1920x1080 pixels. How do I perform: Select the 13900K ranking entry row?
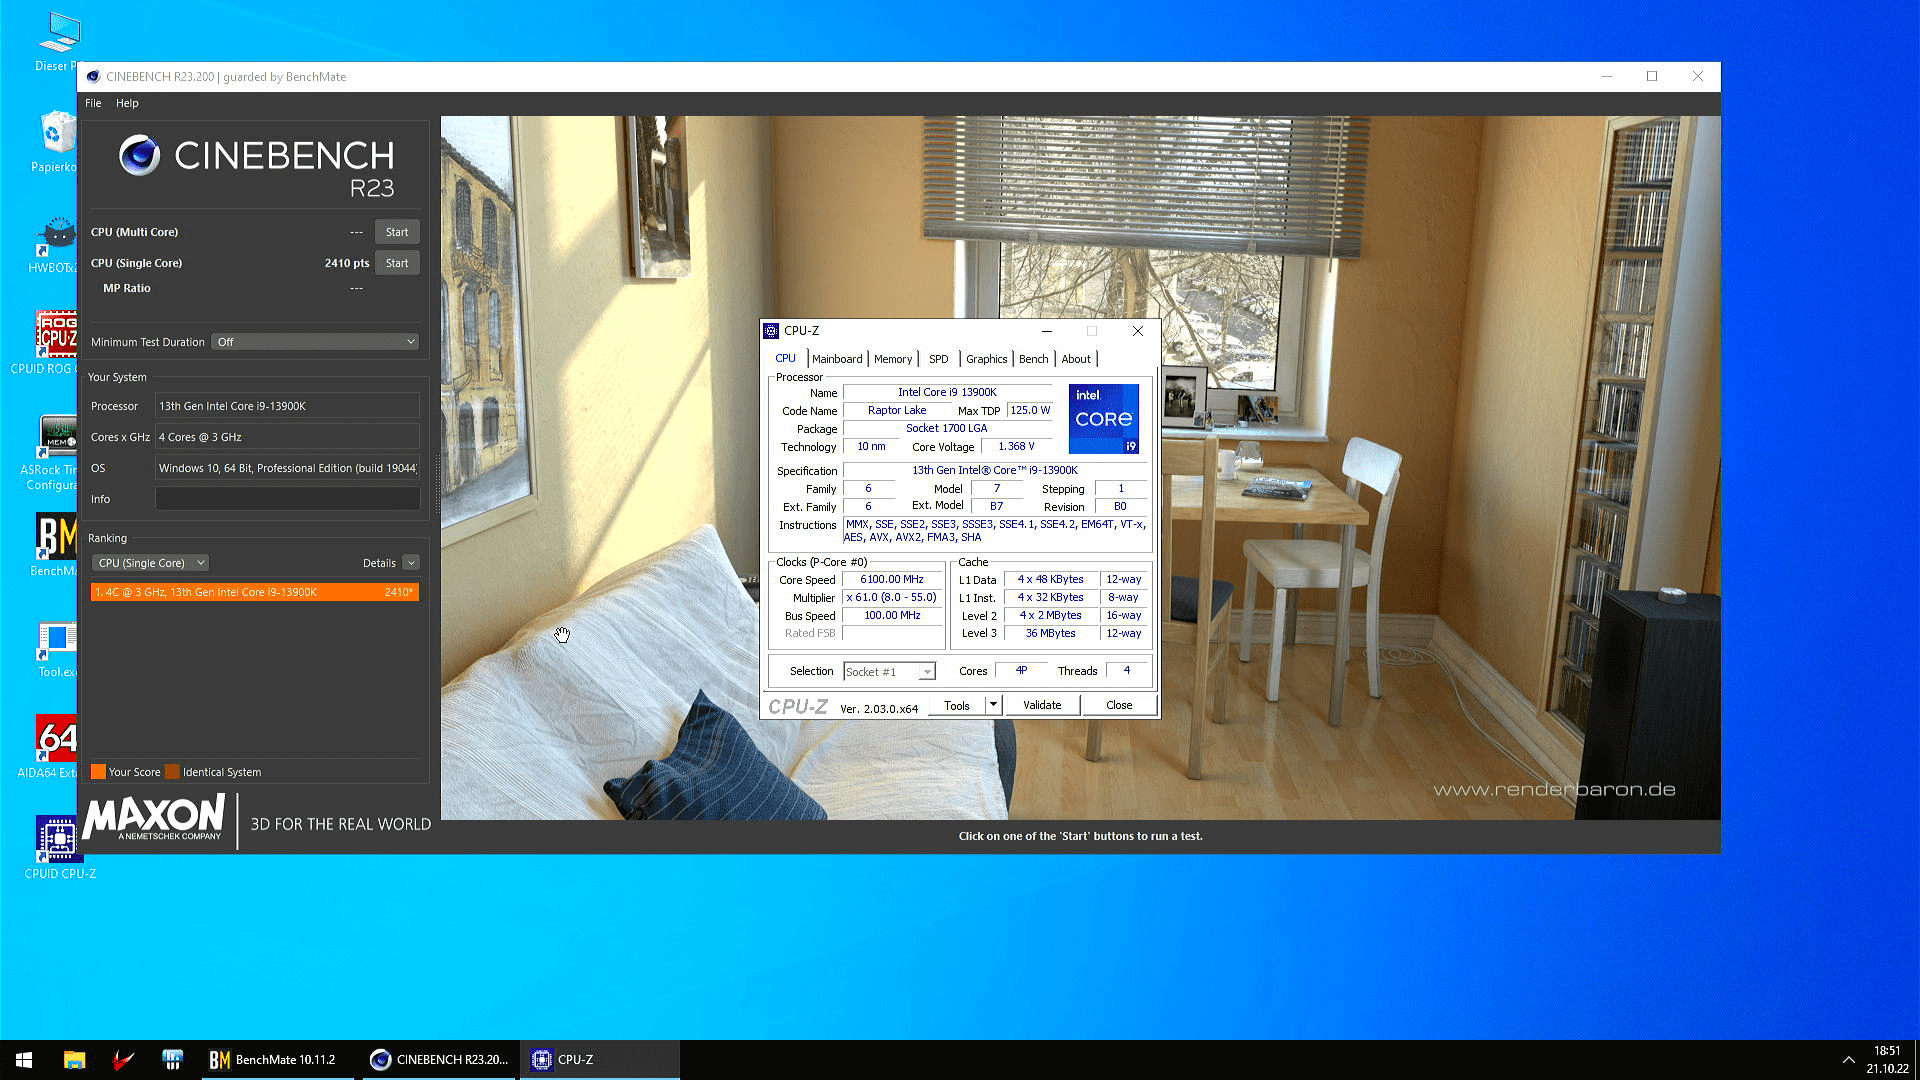255,592
